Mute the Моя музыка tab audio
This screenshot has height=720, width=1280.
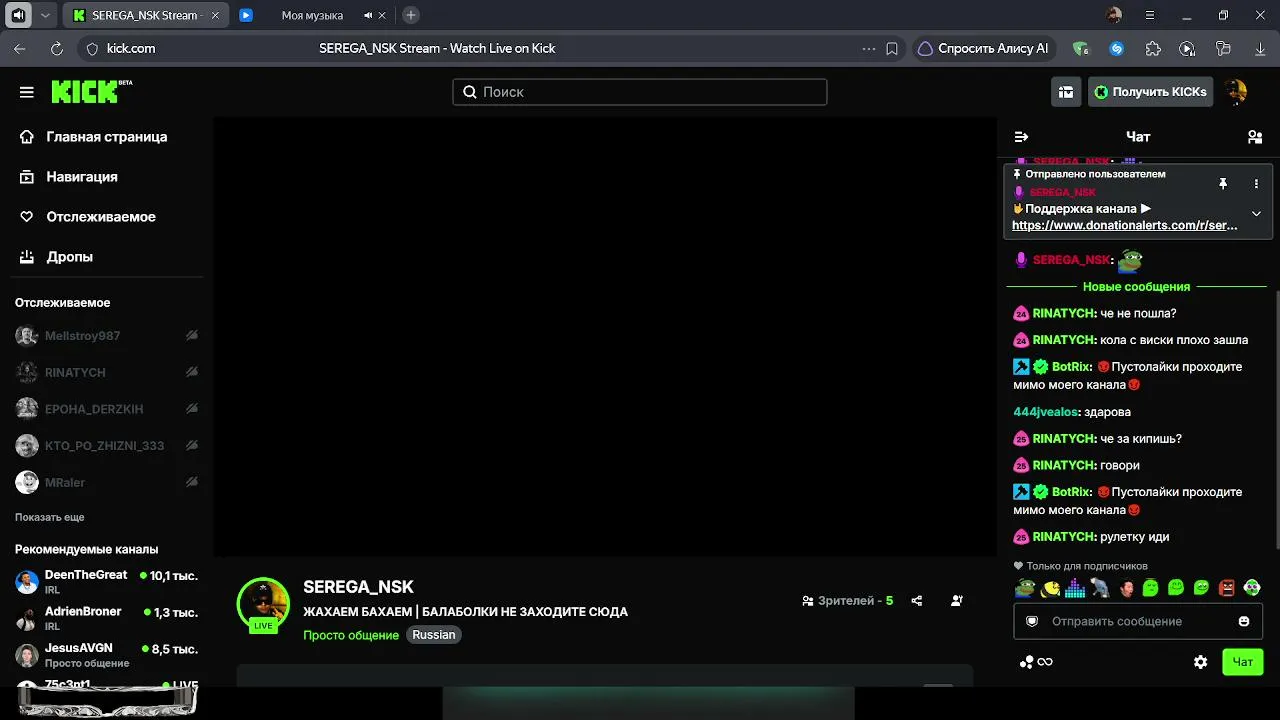click(x=368, y=15)
